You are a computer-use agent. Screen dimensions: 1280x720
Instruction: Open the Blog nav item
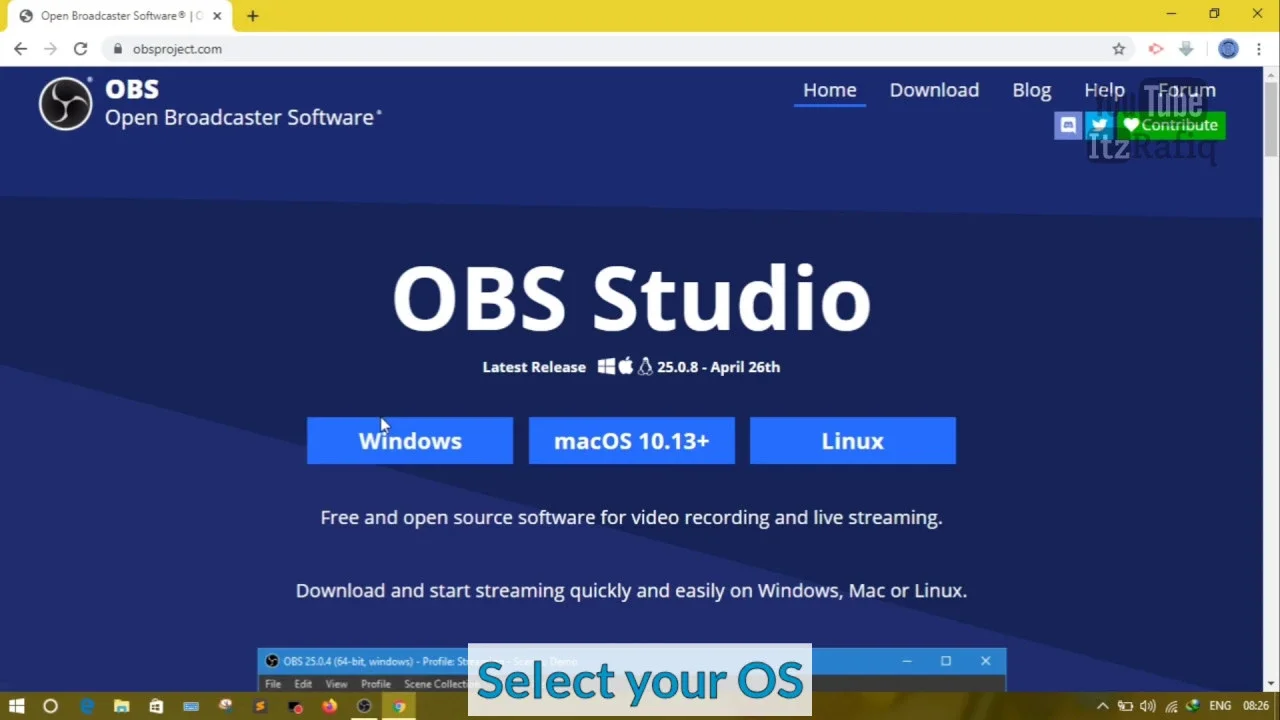(x=1032, y=90)
